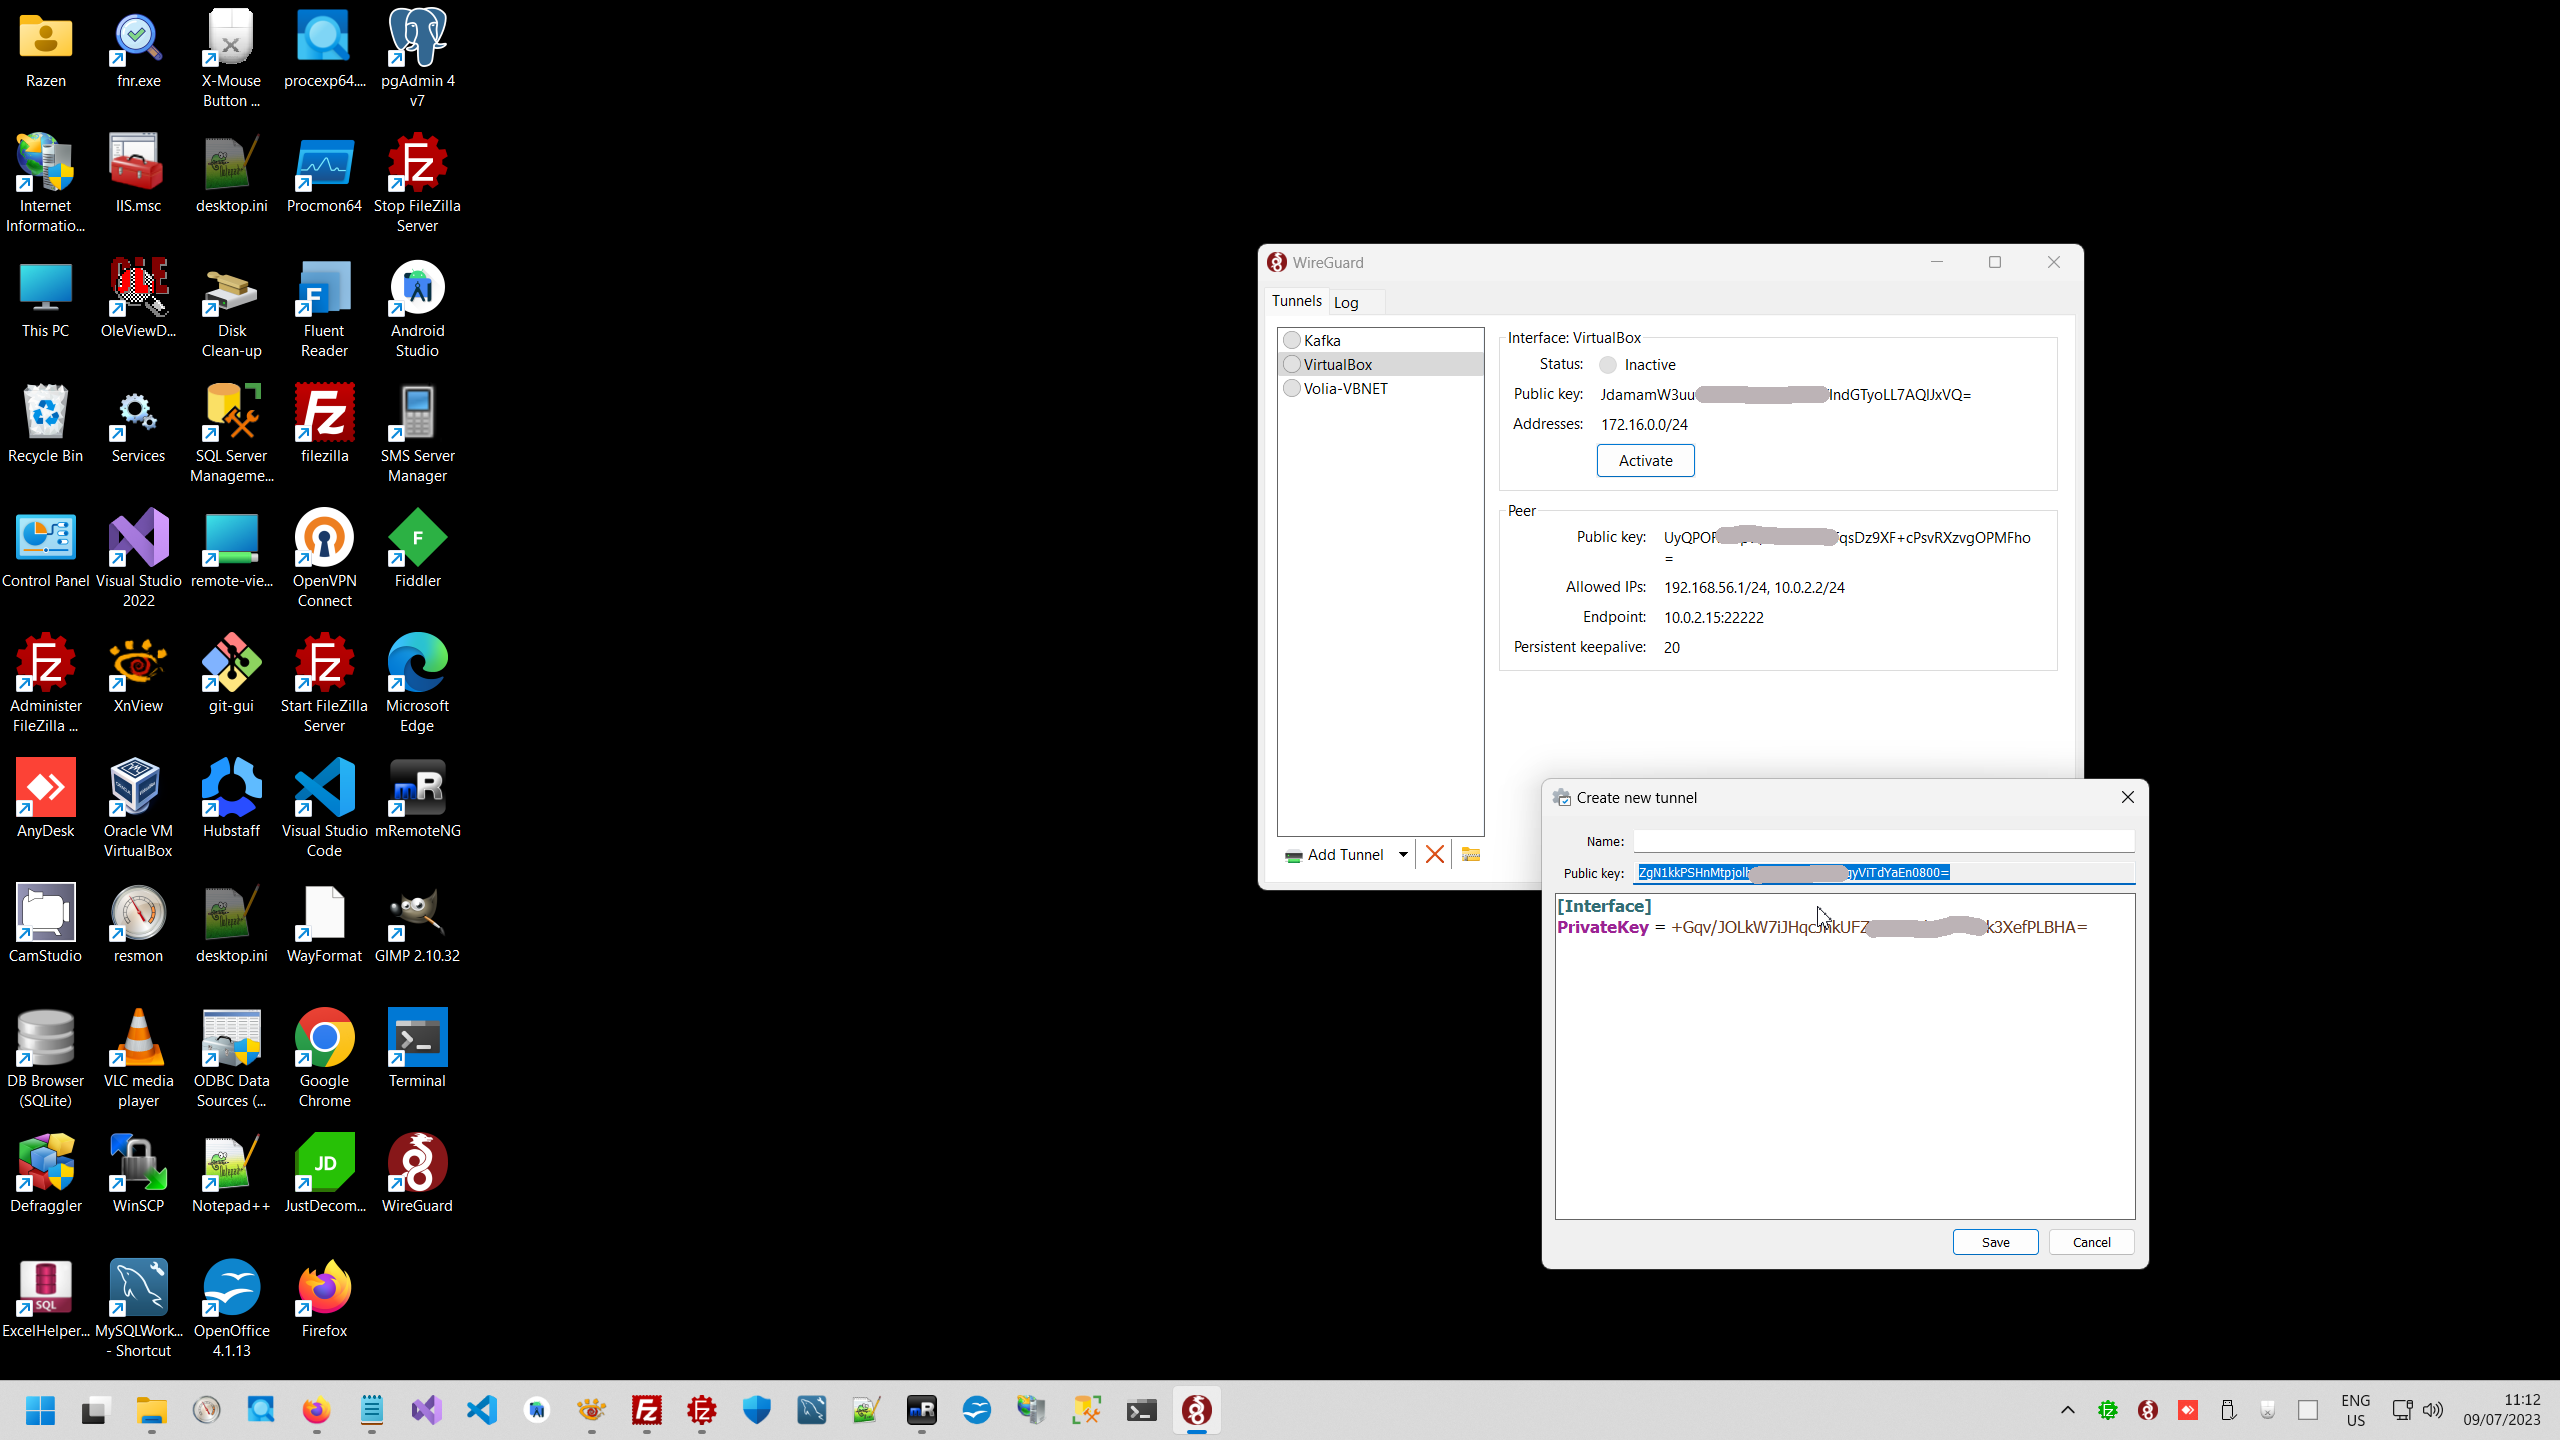The image size is (2560, 1440).
Task: Click WireGuard icon in system tray
Action: [2147, 1410]
